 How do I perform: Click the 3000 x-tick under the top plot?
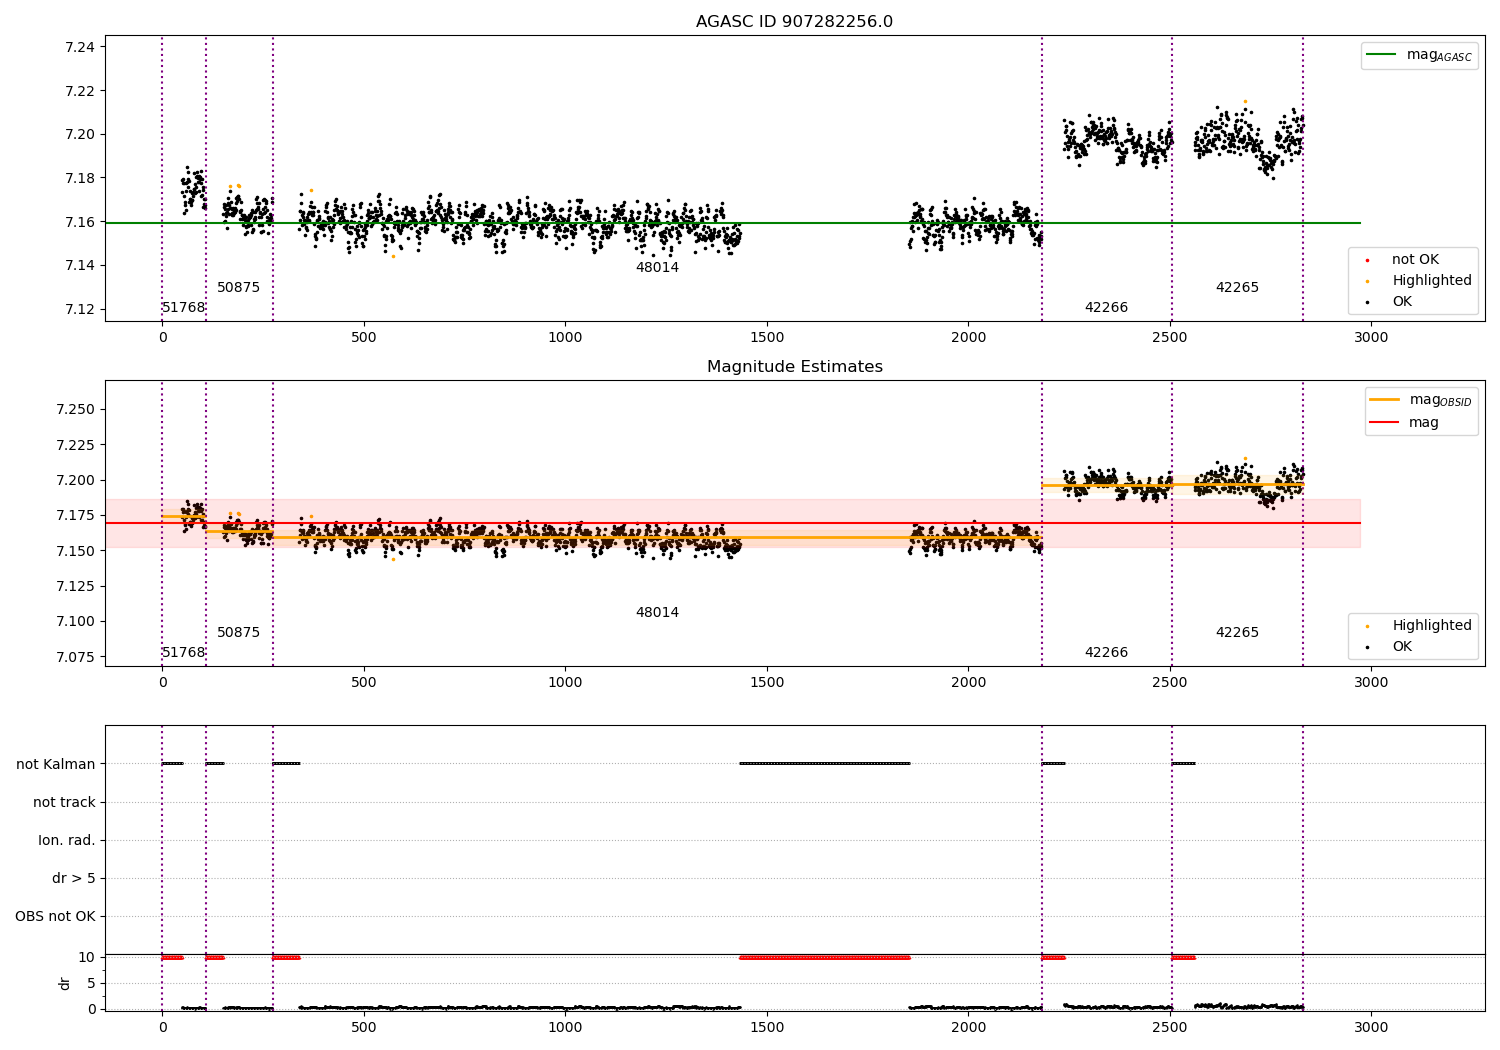(x=1371, y=338)
